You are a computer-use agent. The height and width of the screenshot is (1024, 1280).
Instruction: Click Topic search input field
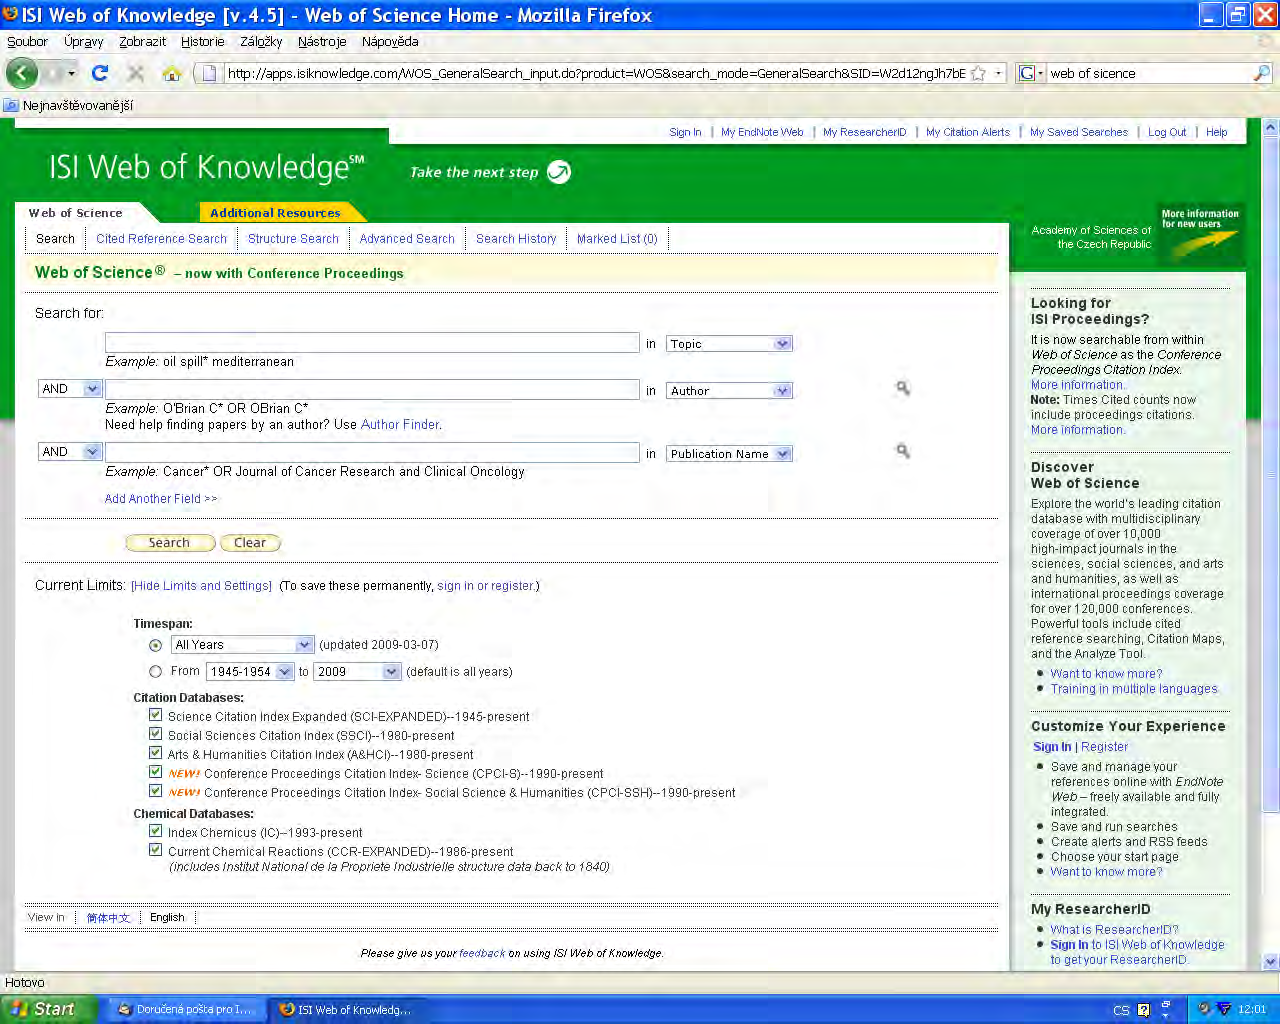(372, 343)
